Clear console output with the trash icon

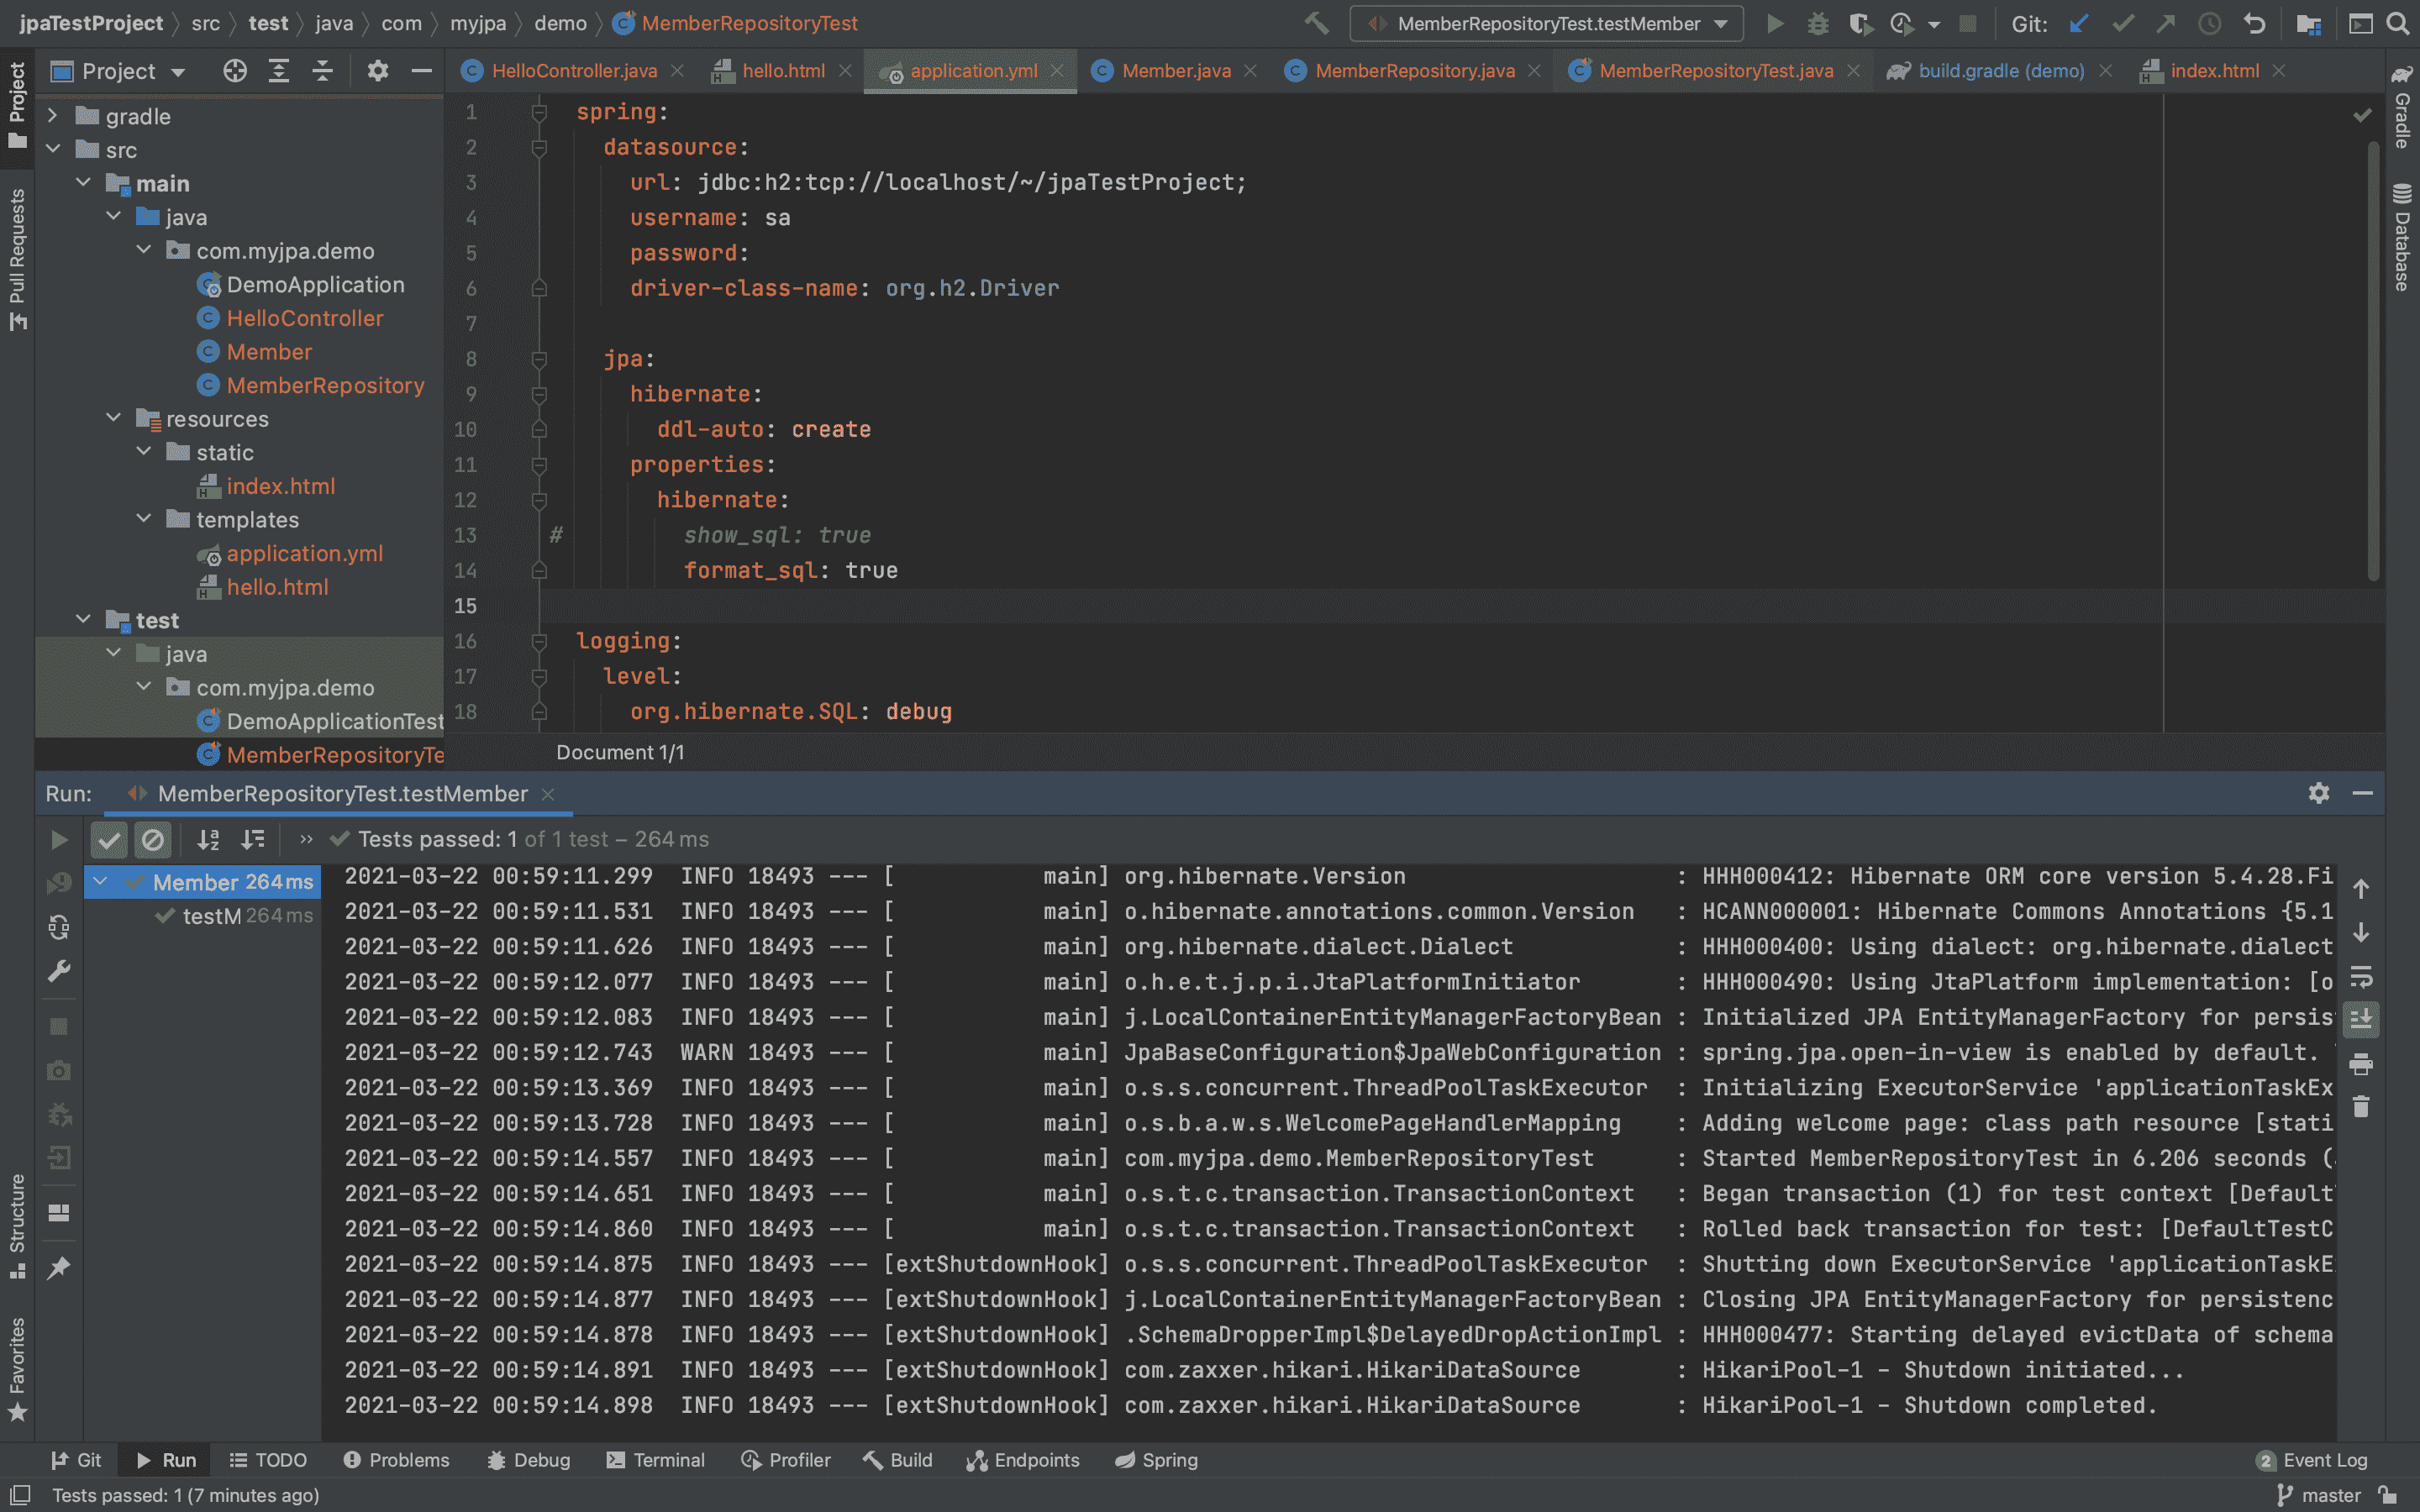tap(2361, 1107)
